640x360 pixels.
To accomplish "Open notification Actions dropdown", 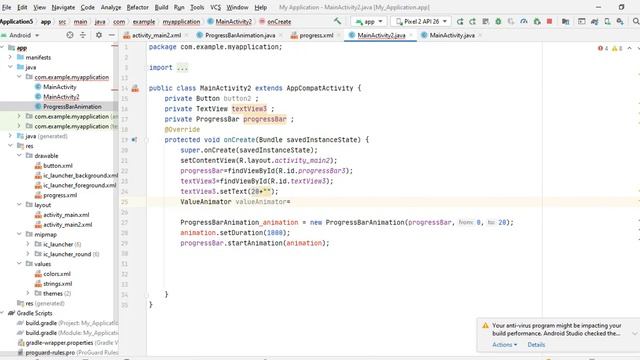I will click(504, 344).
